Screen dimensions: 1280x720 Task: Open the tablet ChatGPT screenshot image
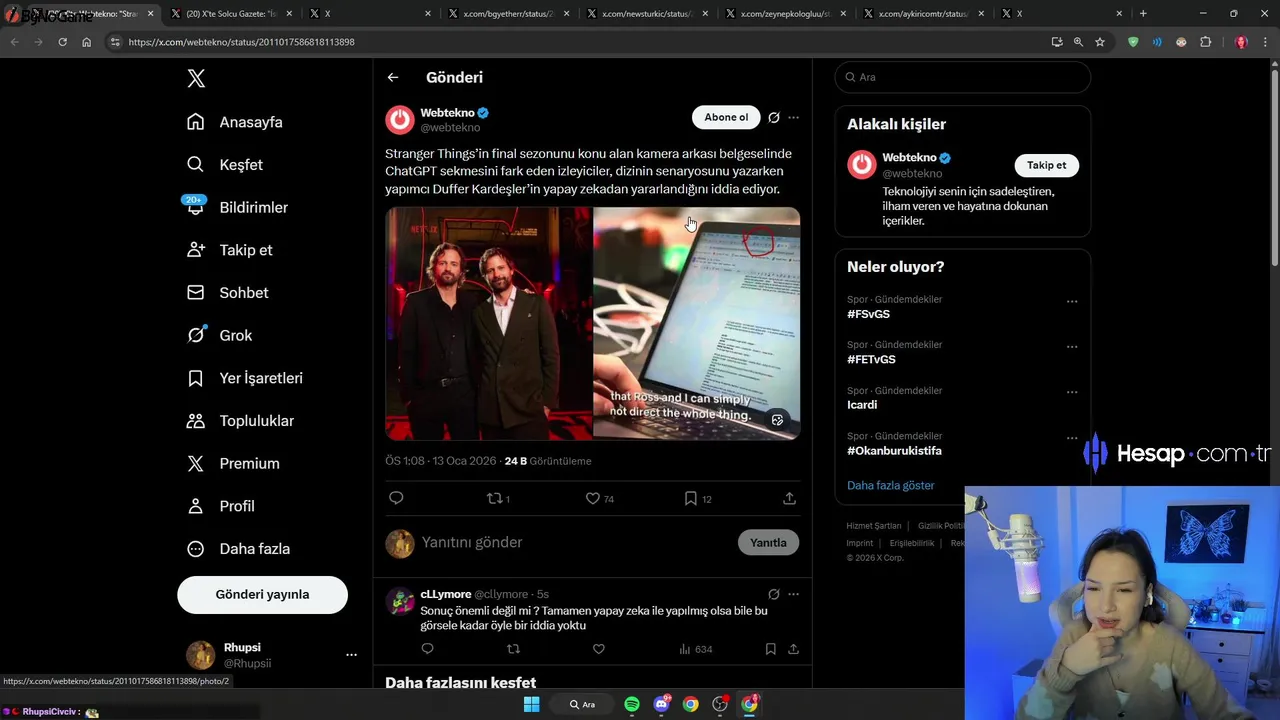point(697,323)
